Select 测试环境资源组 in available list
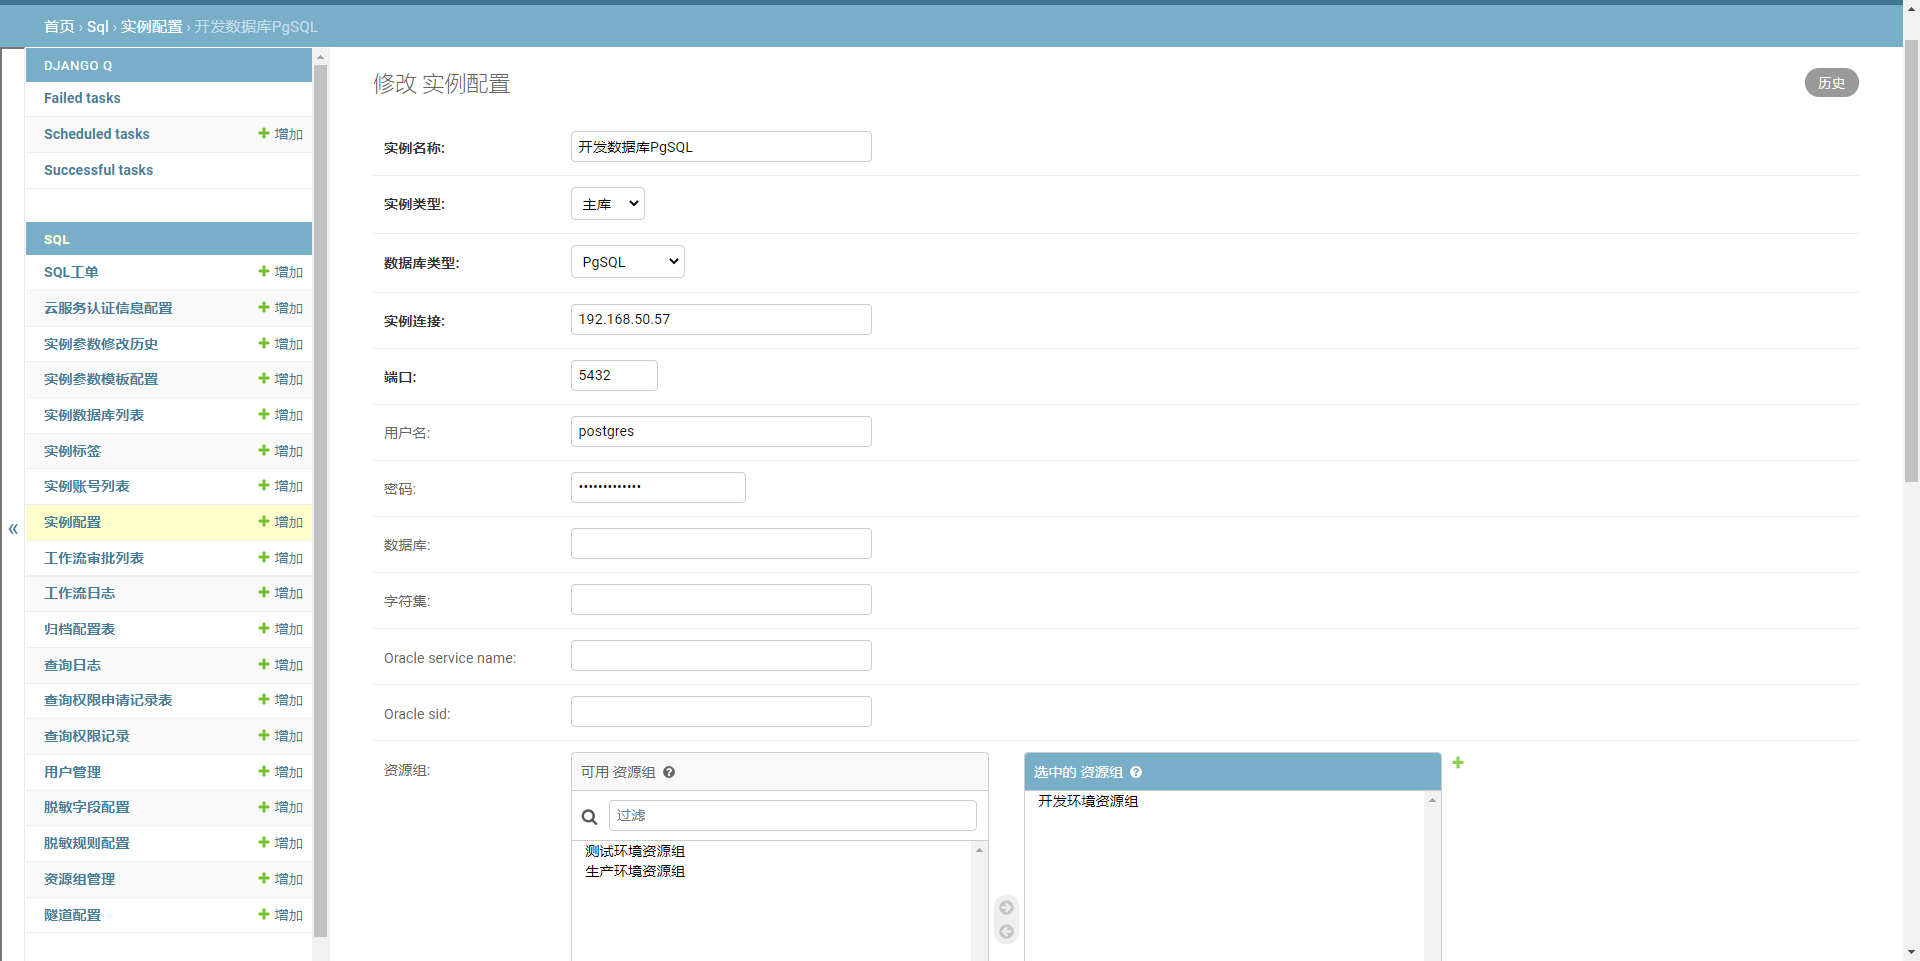Screen dimensions: 1920x961 [635, 852]
